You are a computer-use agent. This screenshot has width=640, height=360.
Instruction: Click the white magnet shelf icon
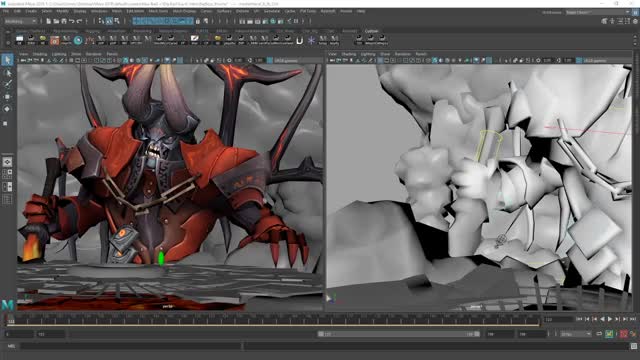point(300,40)
